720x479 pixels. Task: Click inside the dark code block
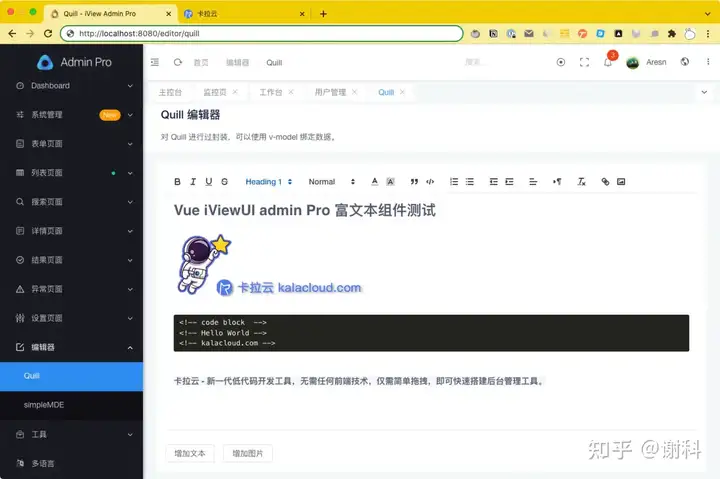[x=431, y=333]
